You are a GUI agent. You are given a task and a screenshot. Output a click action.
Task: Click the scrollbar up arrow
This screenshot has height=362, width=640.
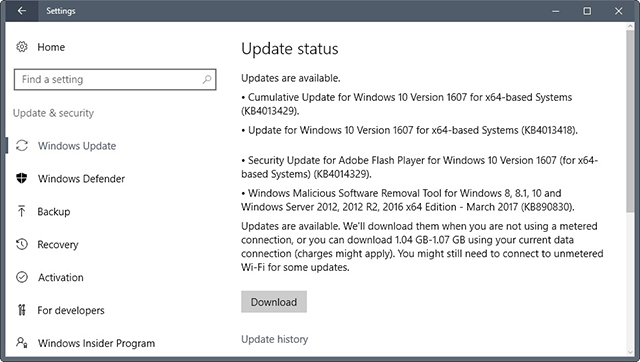pos(630,26)
